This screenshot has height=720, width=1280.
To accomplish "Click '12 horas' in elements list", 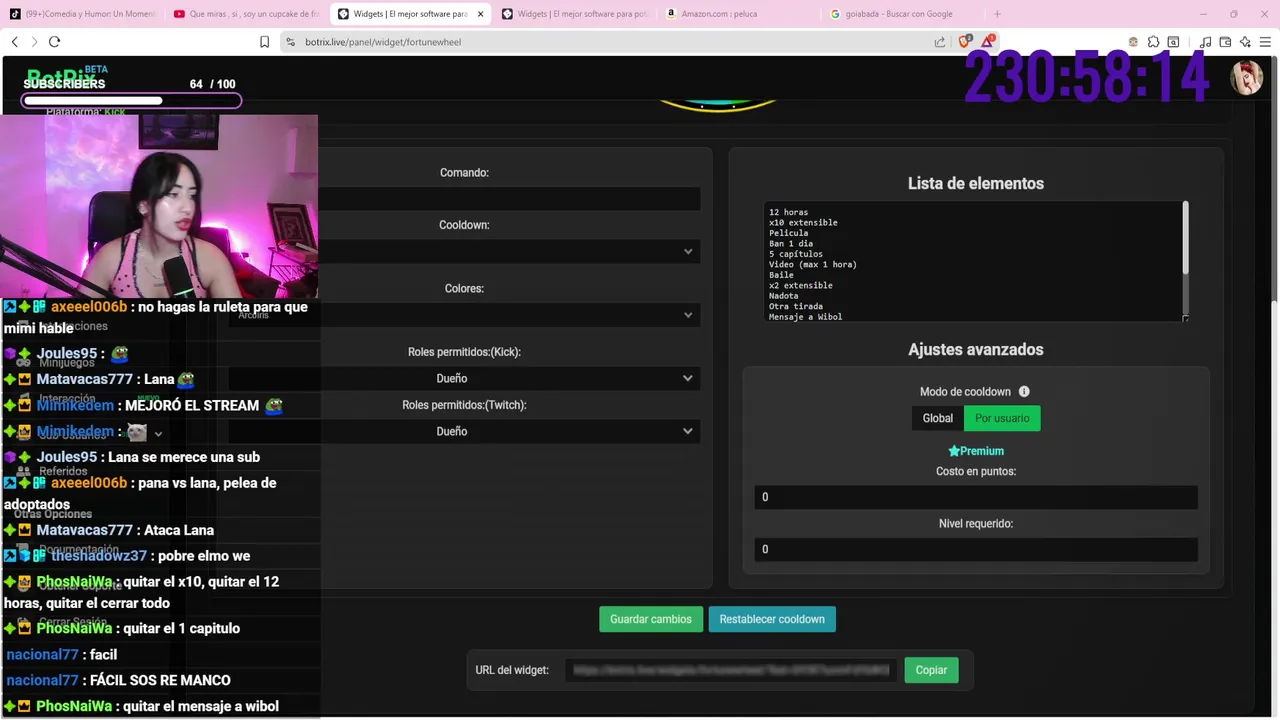I will [x=788, y=212].
